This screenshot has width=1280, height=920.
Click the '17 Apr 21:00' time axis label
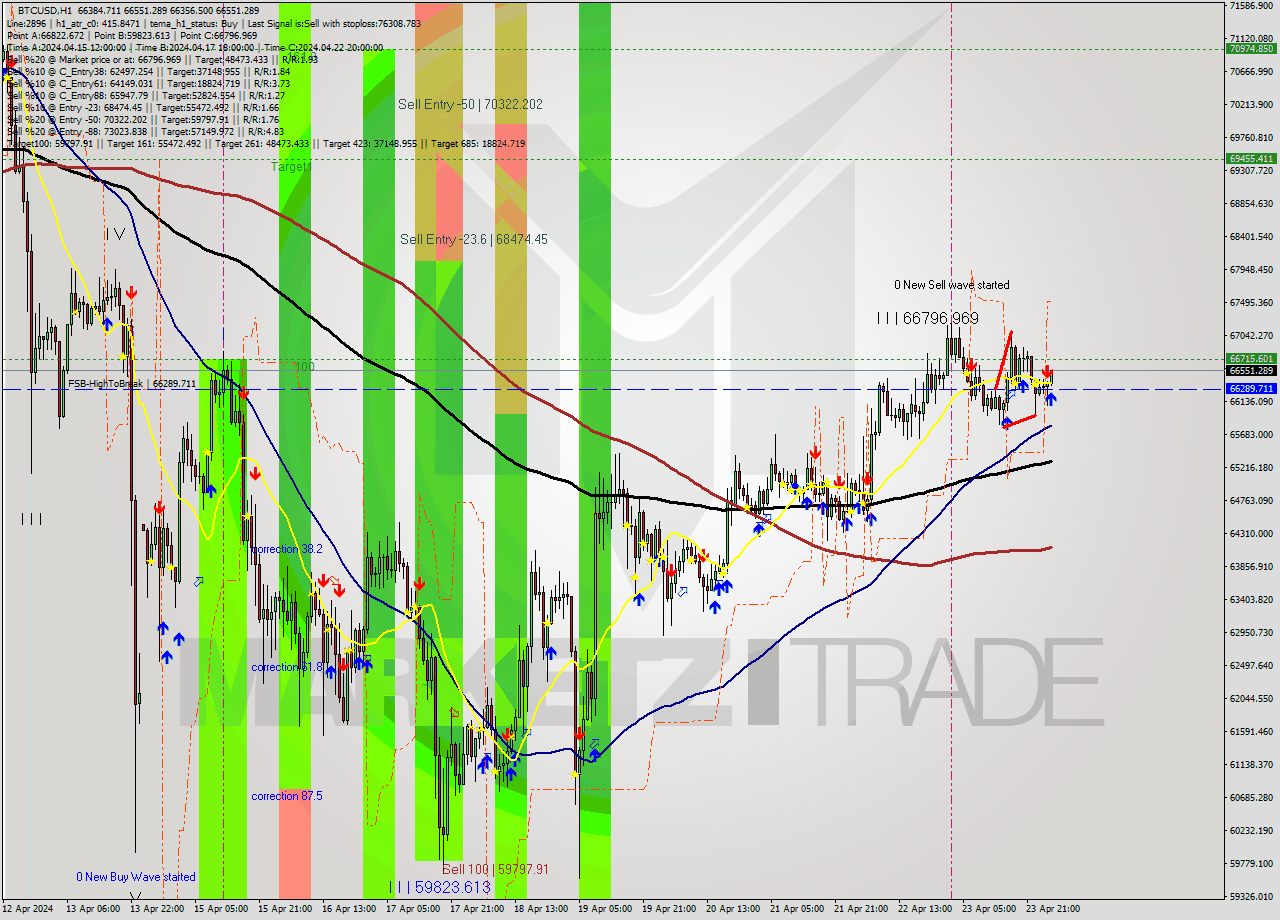coord(478,910)
